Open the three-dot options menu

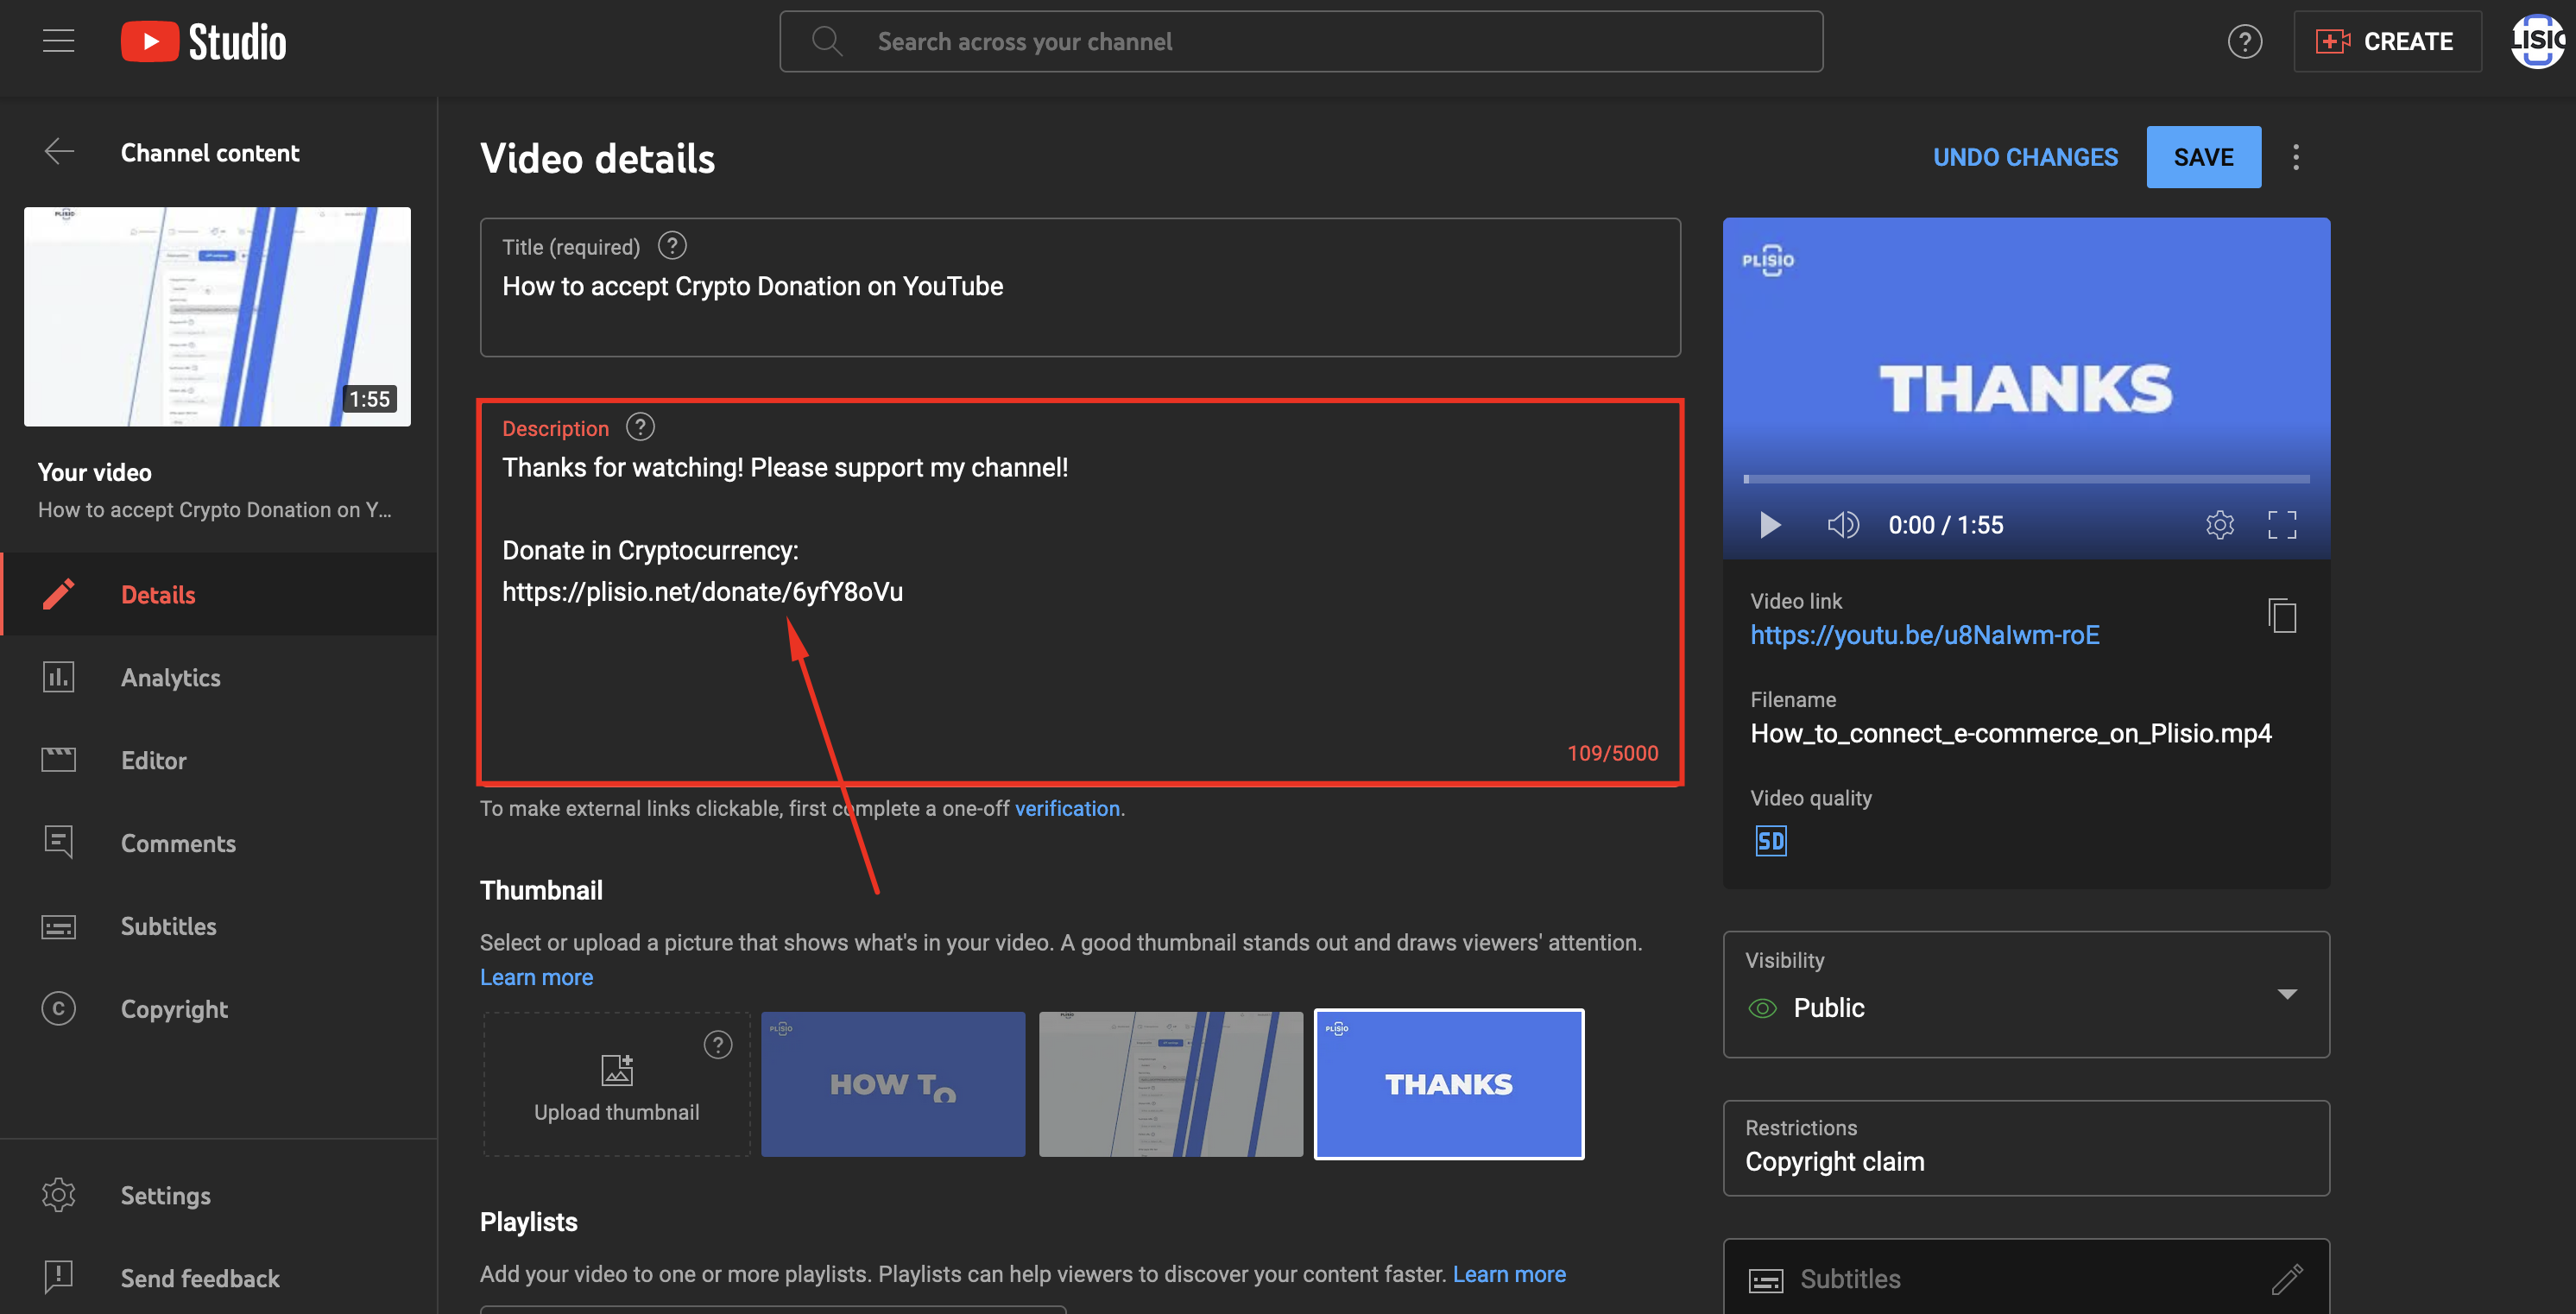pyautogui.click(x=2295, y=157)
